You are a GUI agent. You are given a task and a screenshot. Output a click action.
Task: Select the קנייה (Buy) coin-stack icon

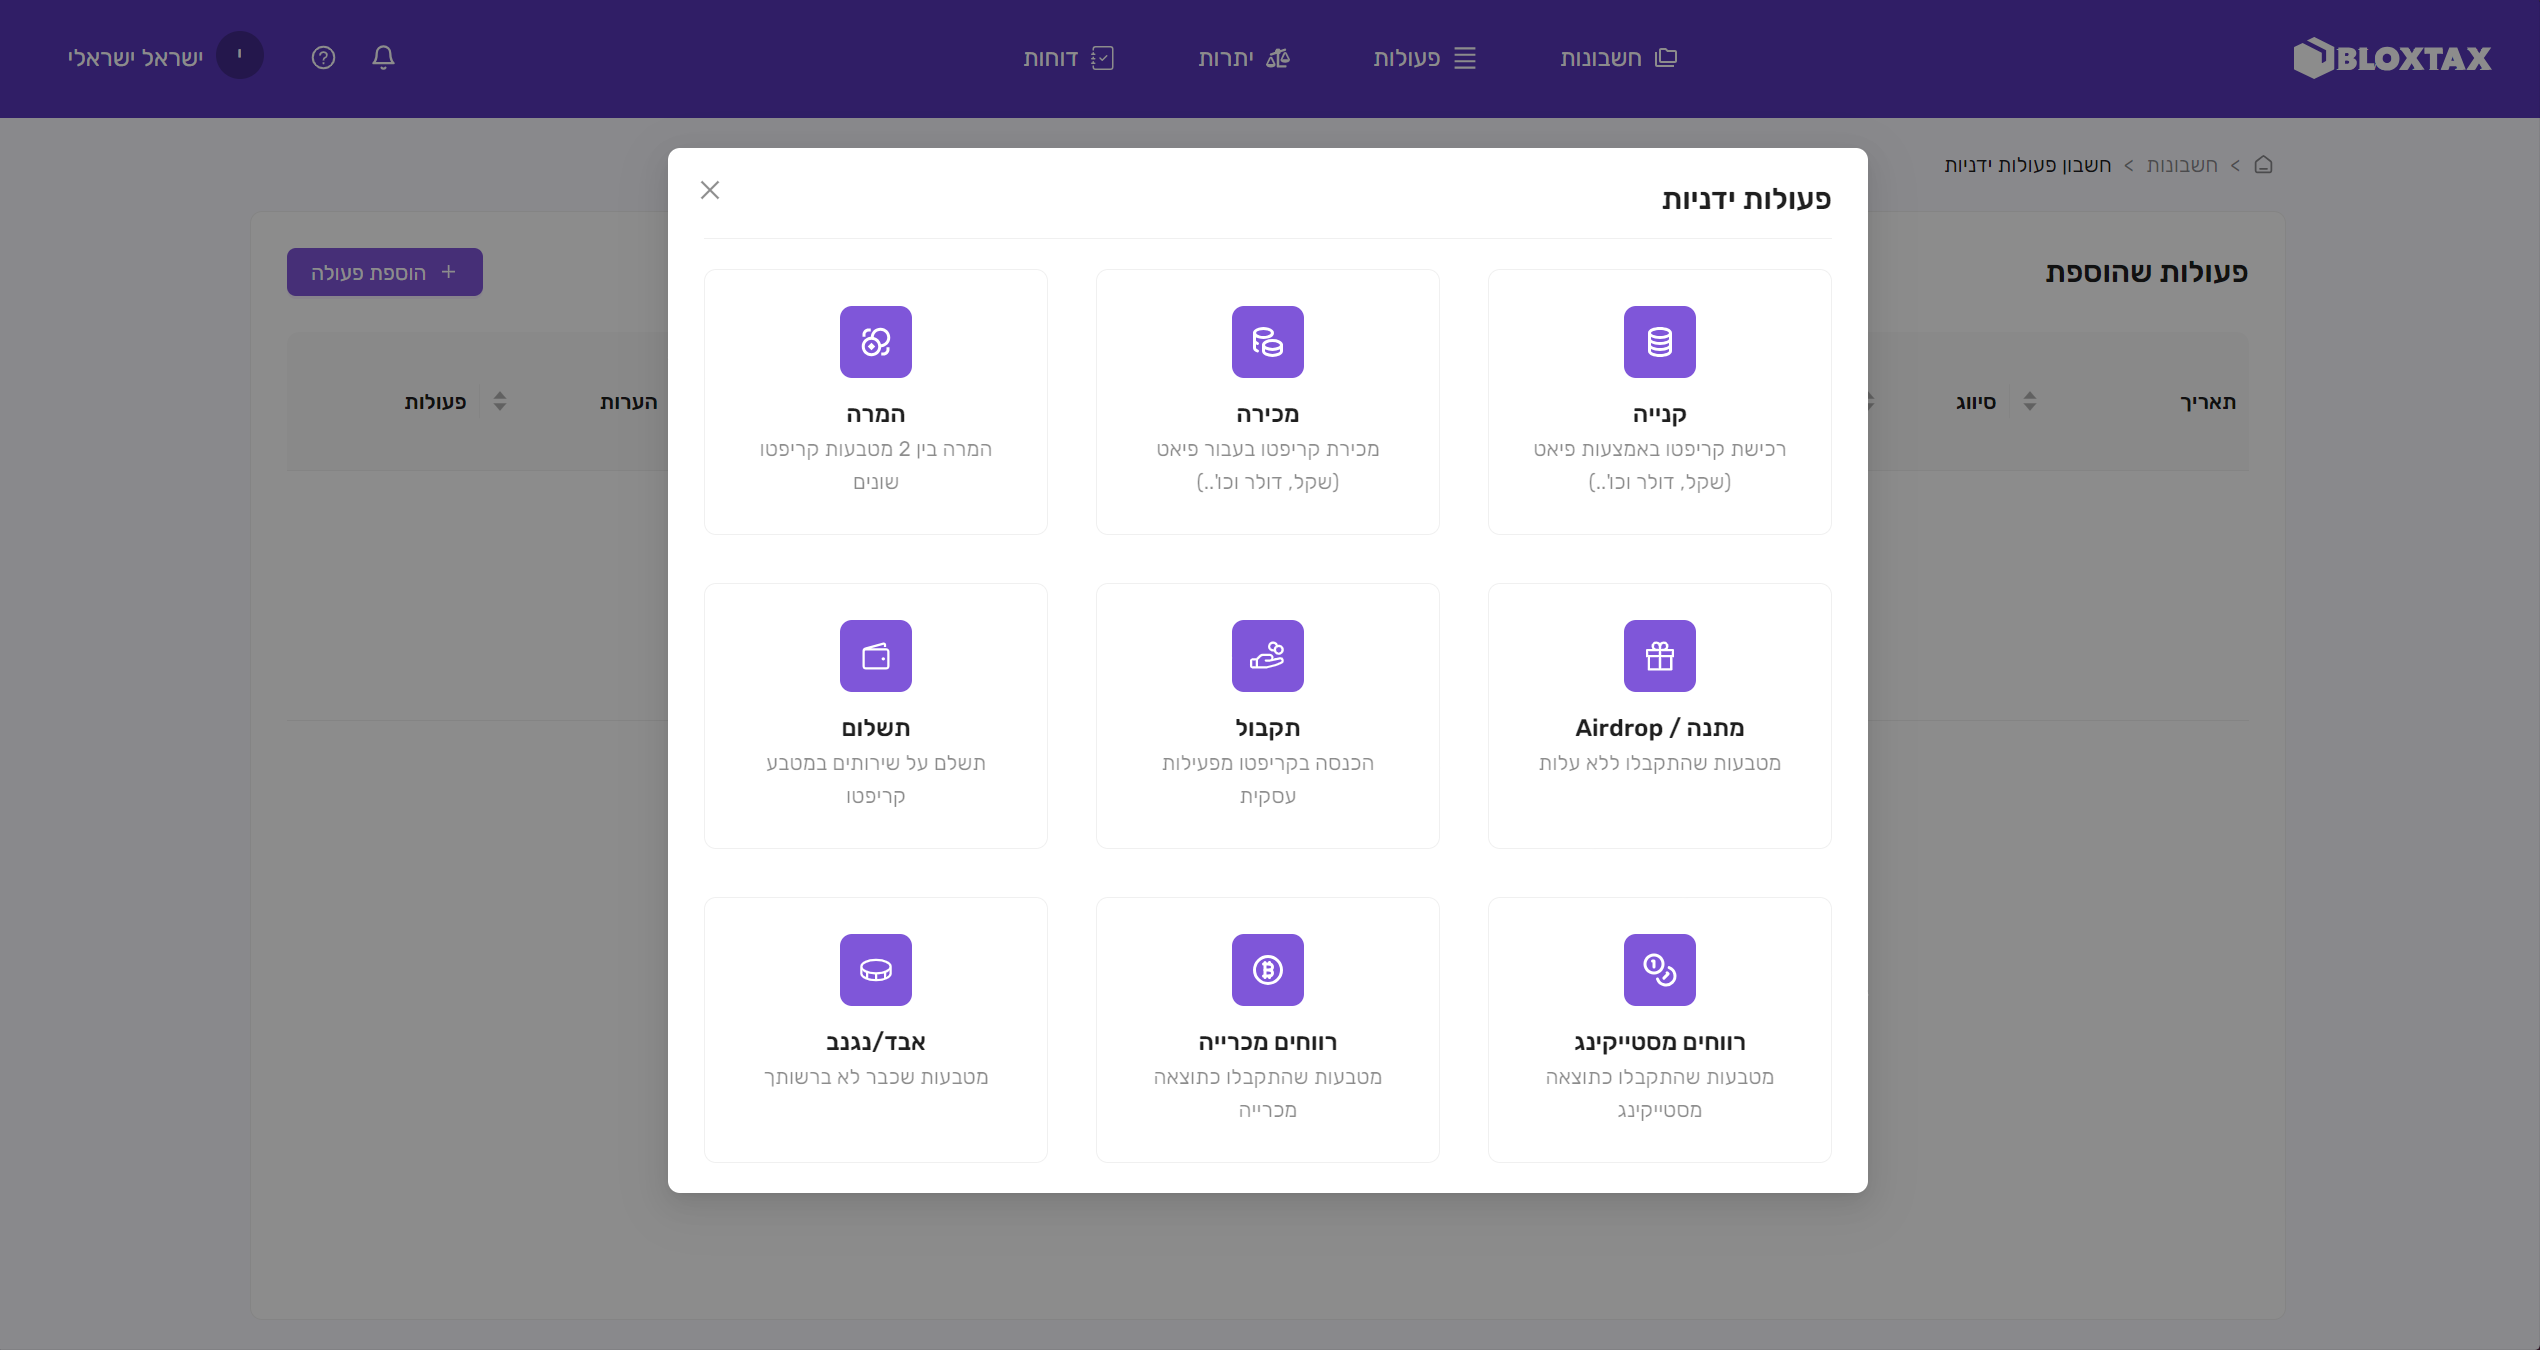tap(1659, 342)
